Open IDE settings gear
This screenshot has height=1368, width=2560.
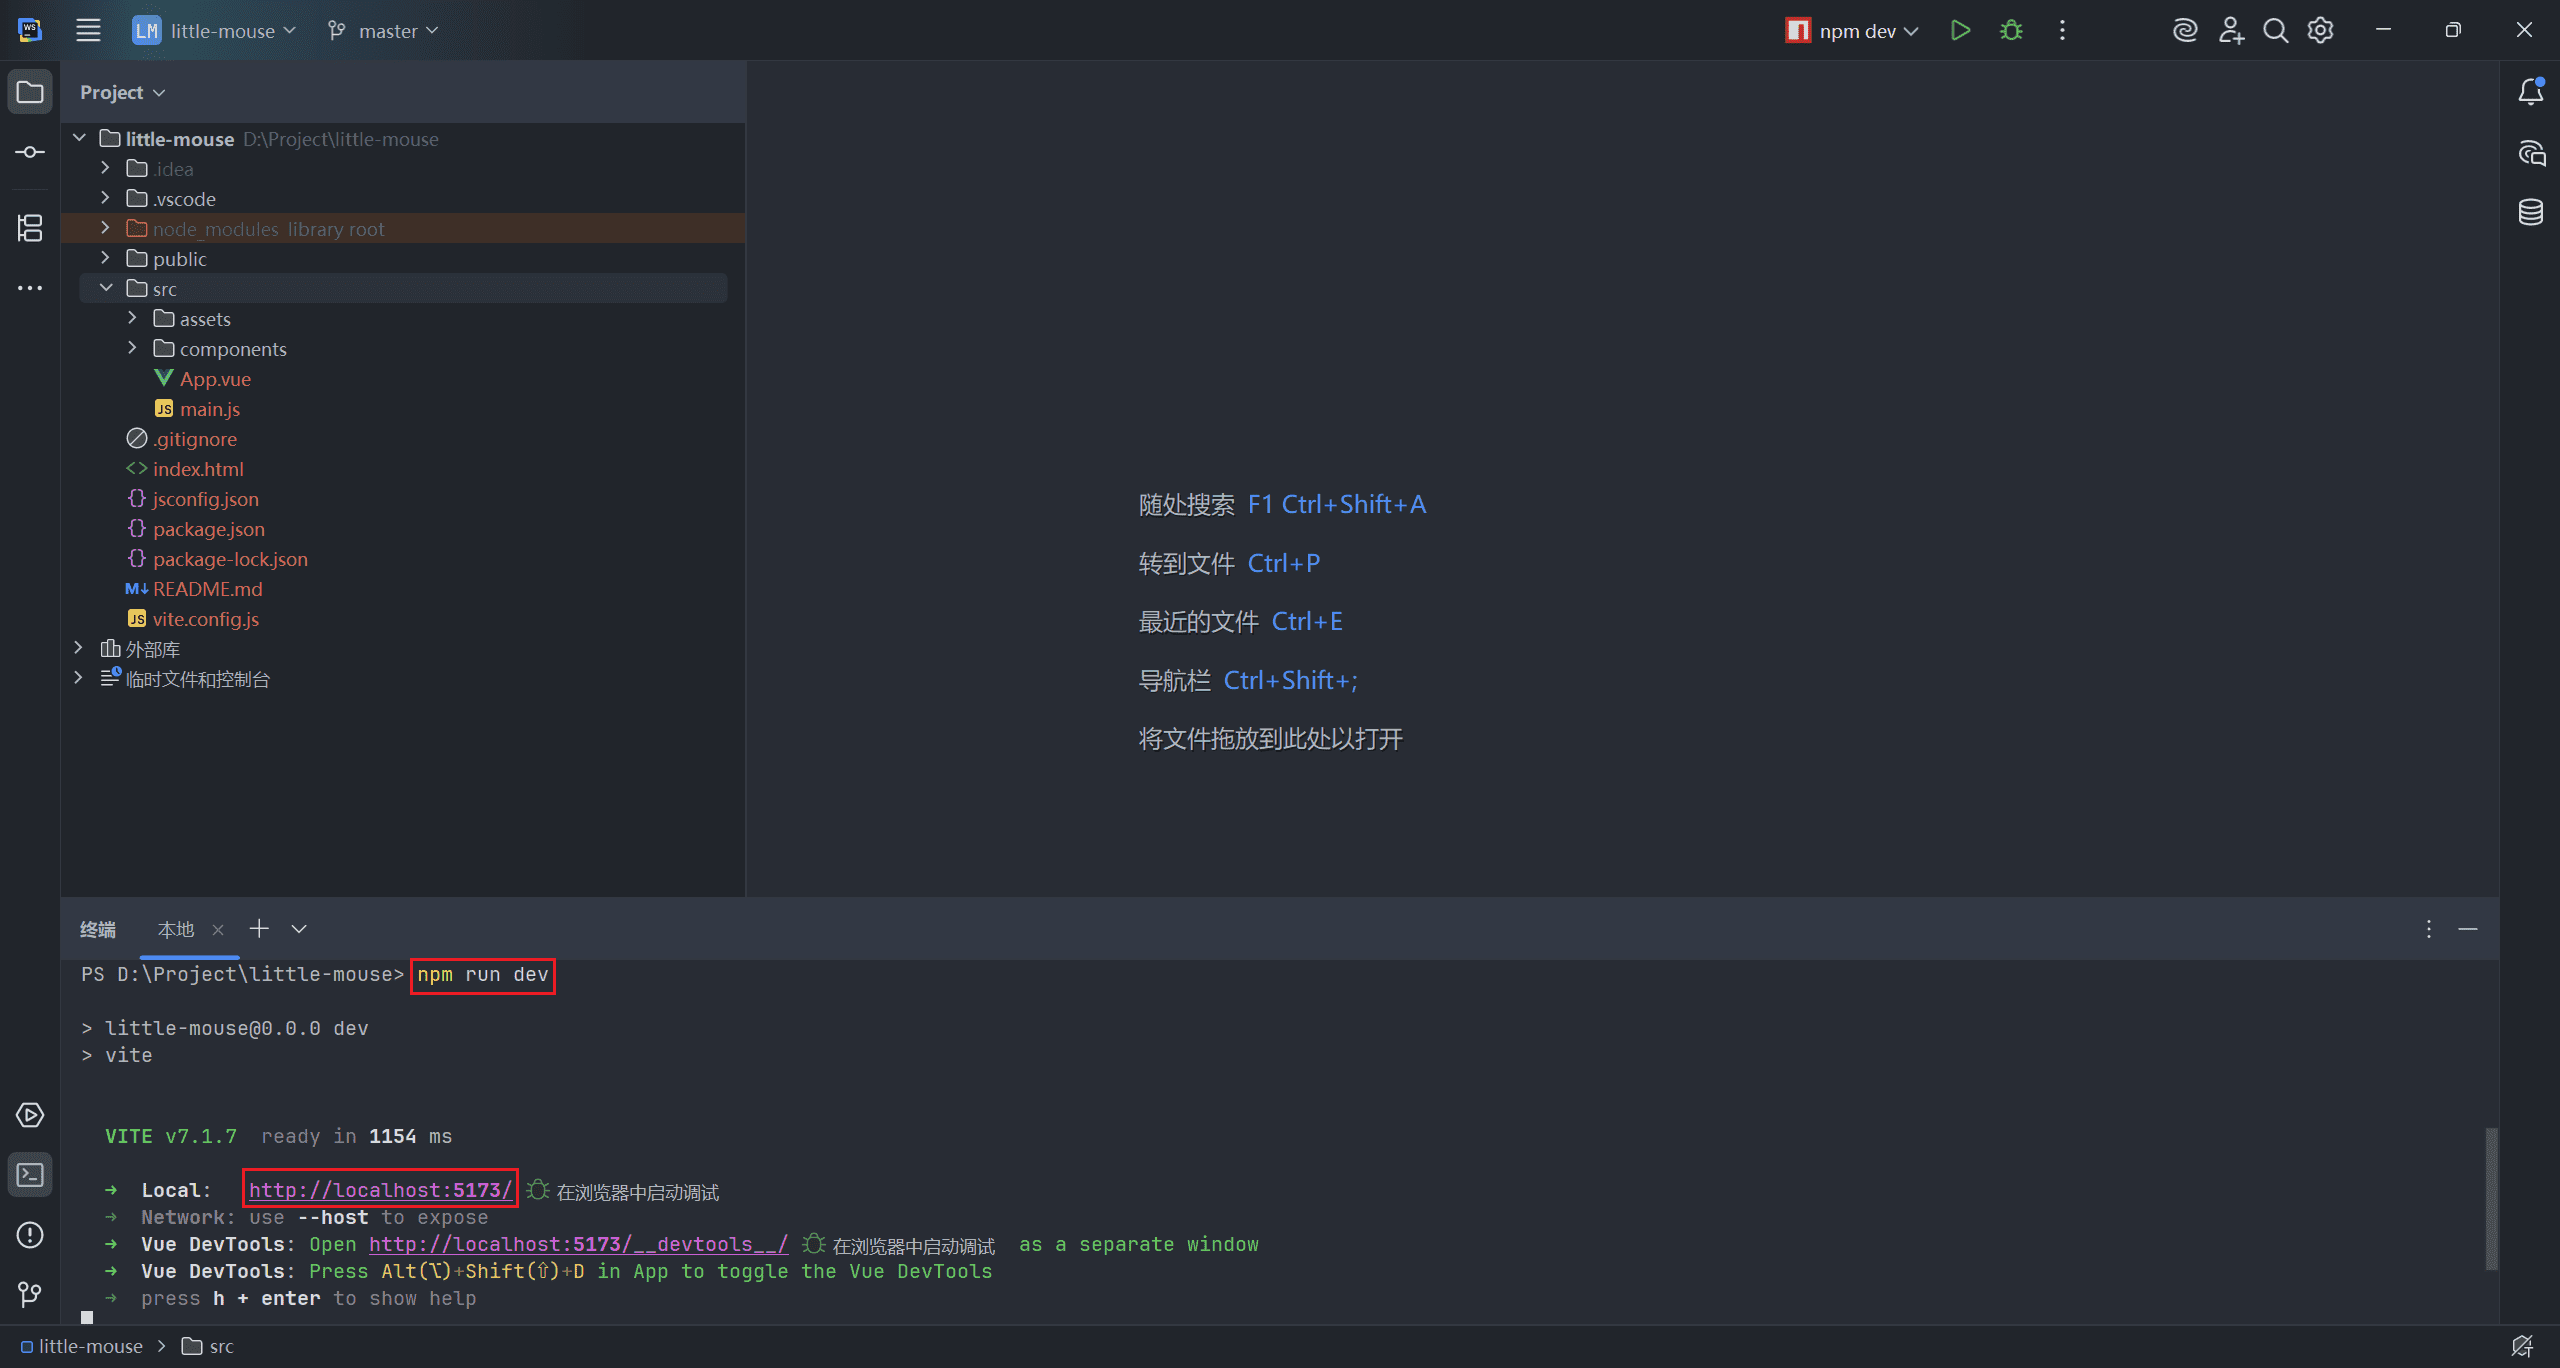(2320, 30)
